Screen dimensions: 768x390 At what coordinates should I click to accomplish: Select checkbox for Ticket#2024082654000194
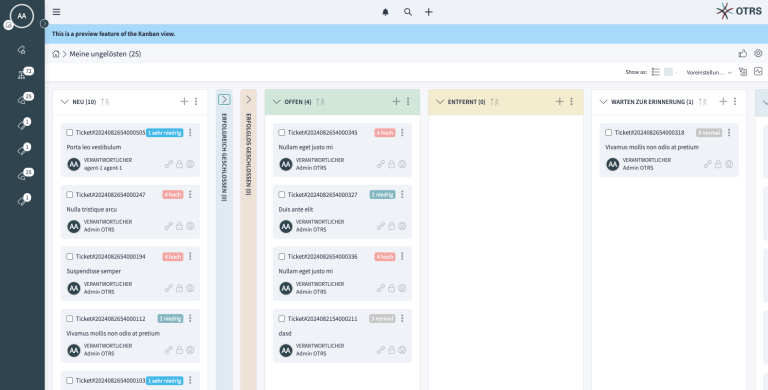pyautogui.click(x=70, y=257)
